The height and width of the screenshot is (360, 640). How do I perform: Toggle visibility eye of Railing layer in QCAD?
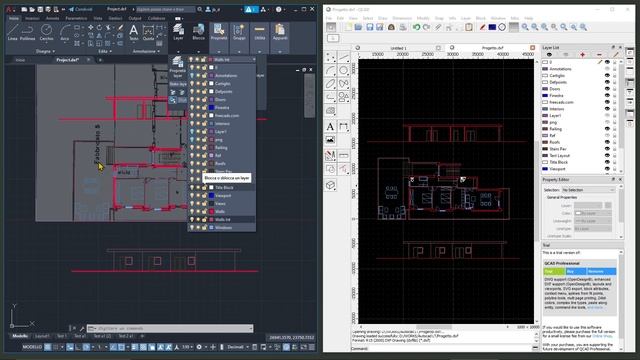click(x=607, y=129)
